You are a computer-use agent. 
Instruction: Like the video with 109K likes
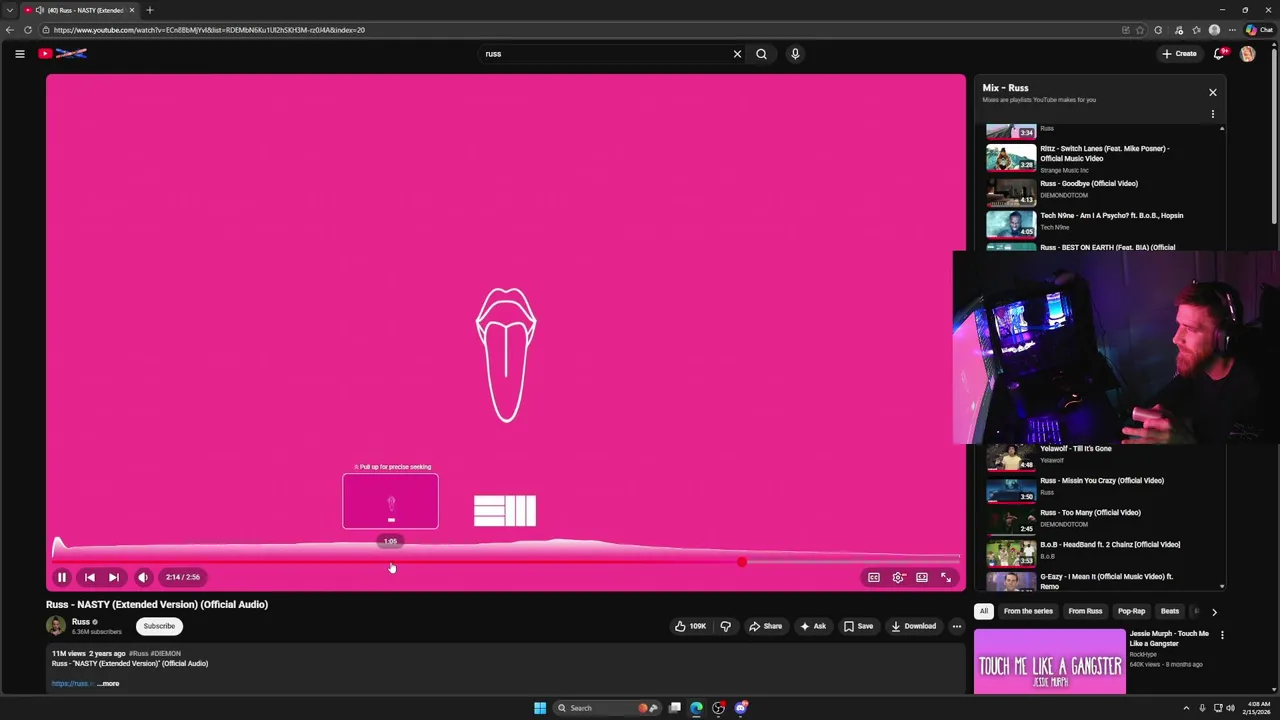pos(690,626)
